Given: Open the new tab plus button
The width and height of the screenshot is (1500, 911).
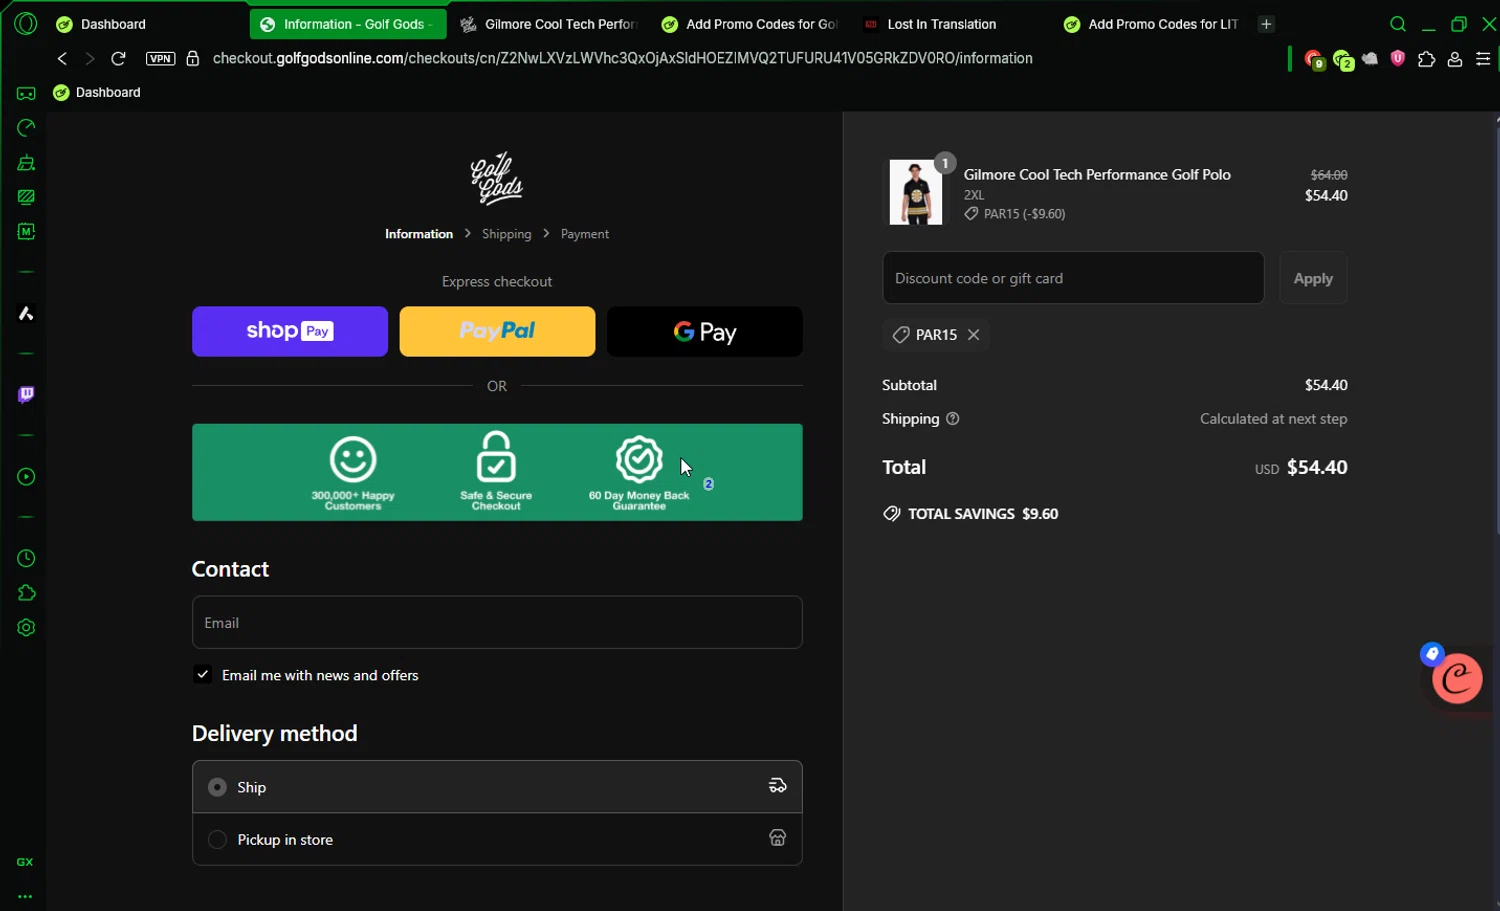Looking at the screenshot, I should pyautogui.click(x=1266, y=24).
